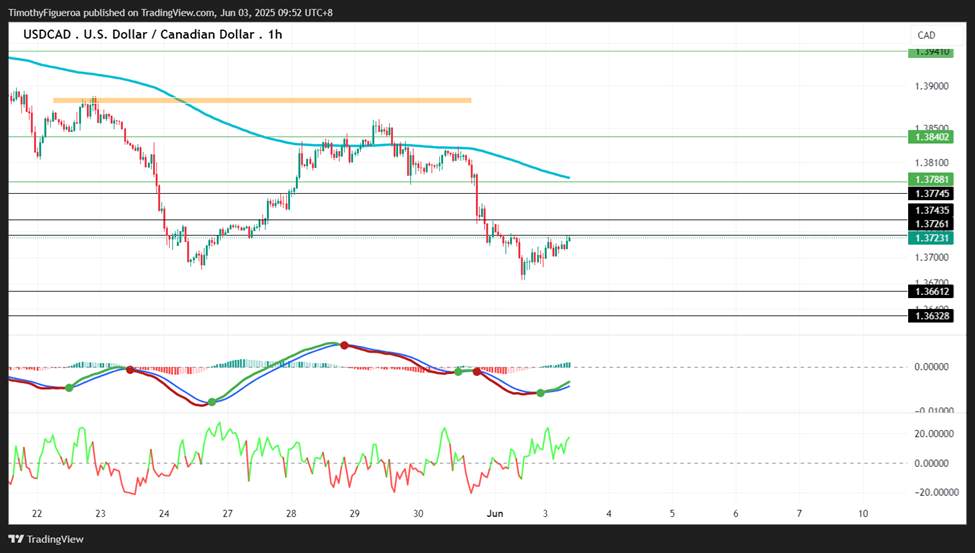Click the 1.37435 price label
Image resolution: width=975 pixels, height=553 pixels.
click(x=930, y=211)
